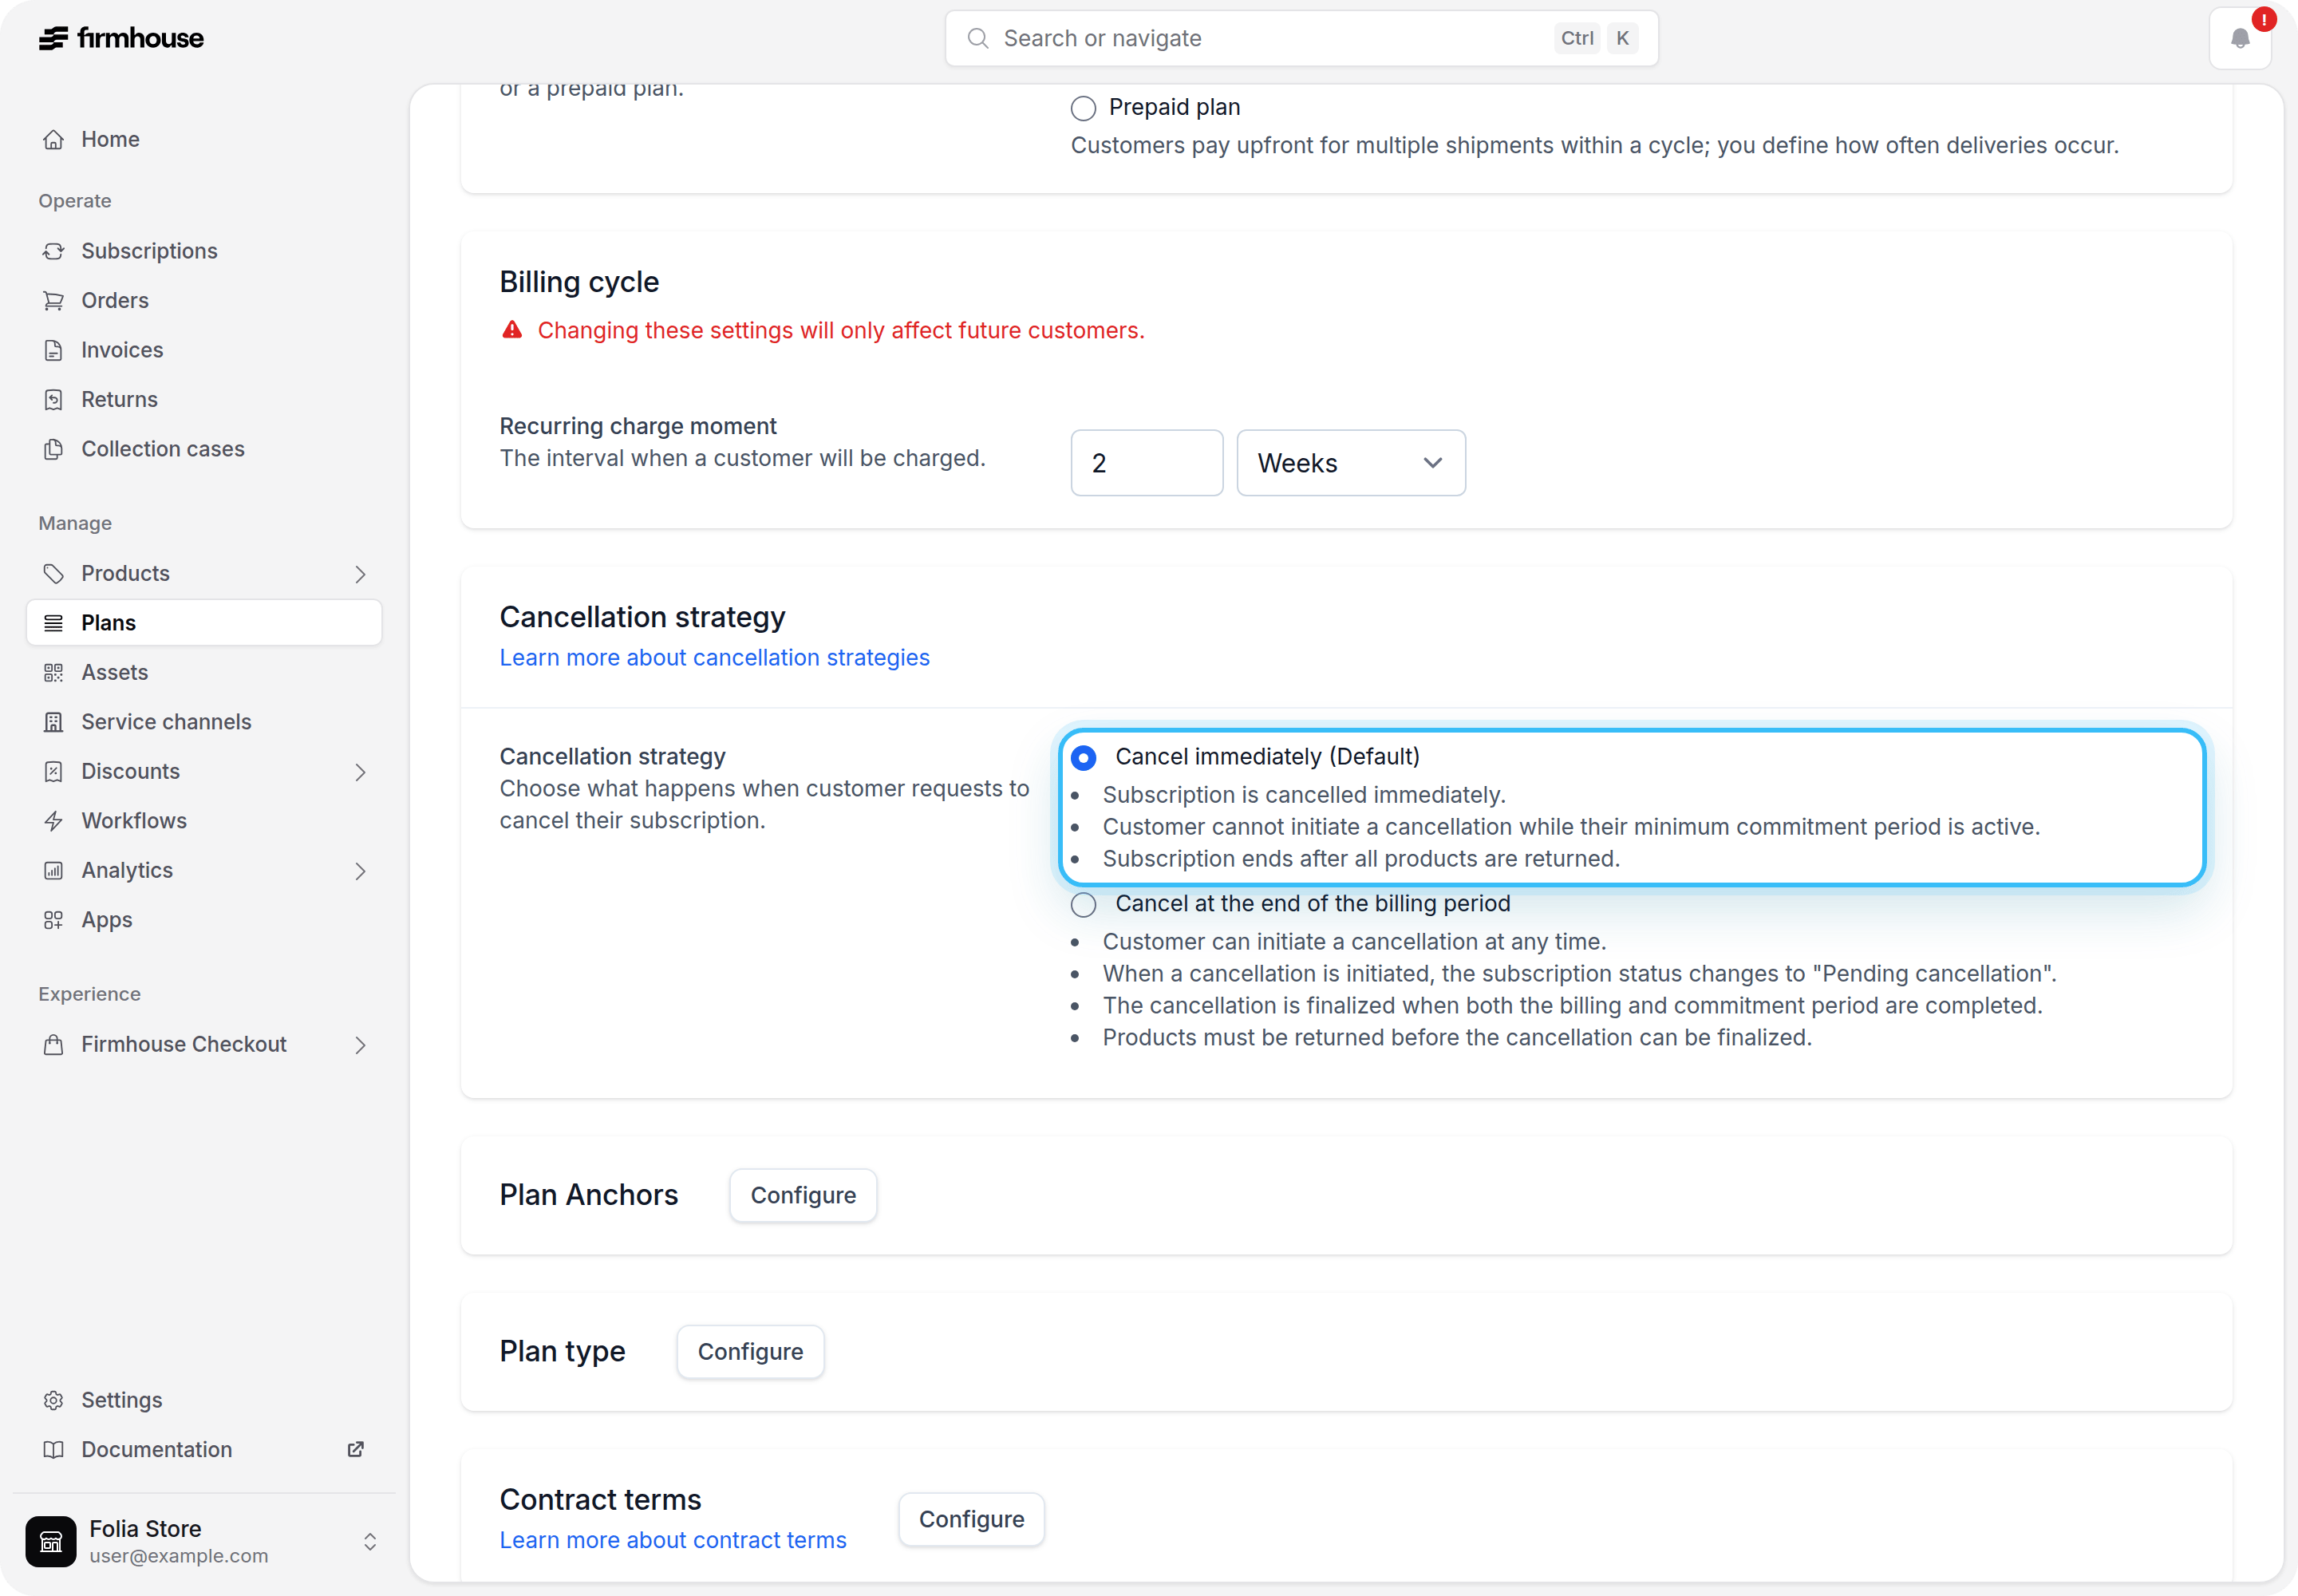Open the Weeks interval dropdown

click(x=1351, y=463)
